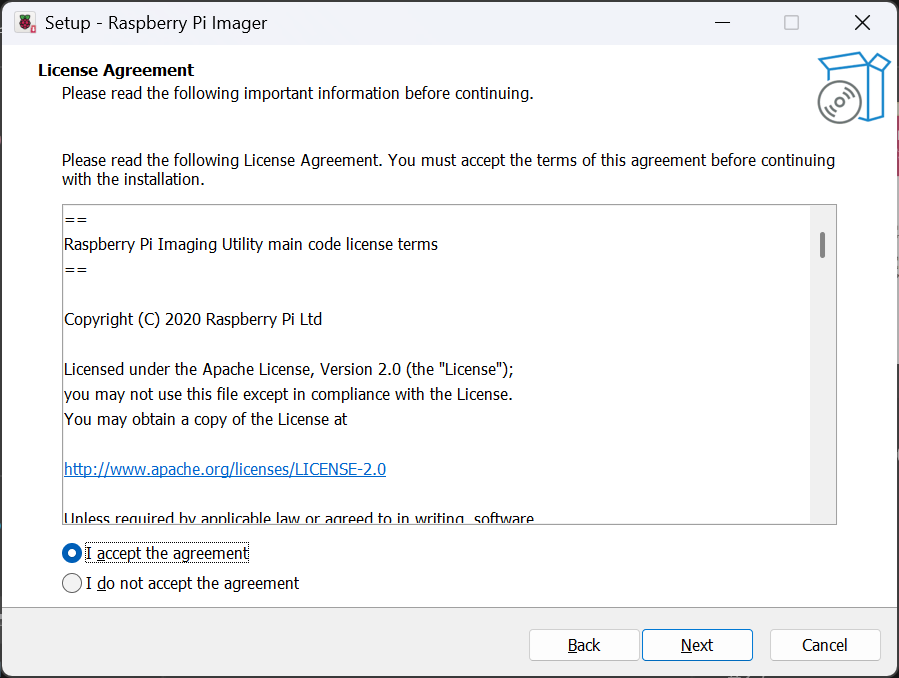Click scrollbar track below the thumb
The height and width of the screenshot is (678, 899).
point(822,400)
